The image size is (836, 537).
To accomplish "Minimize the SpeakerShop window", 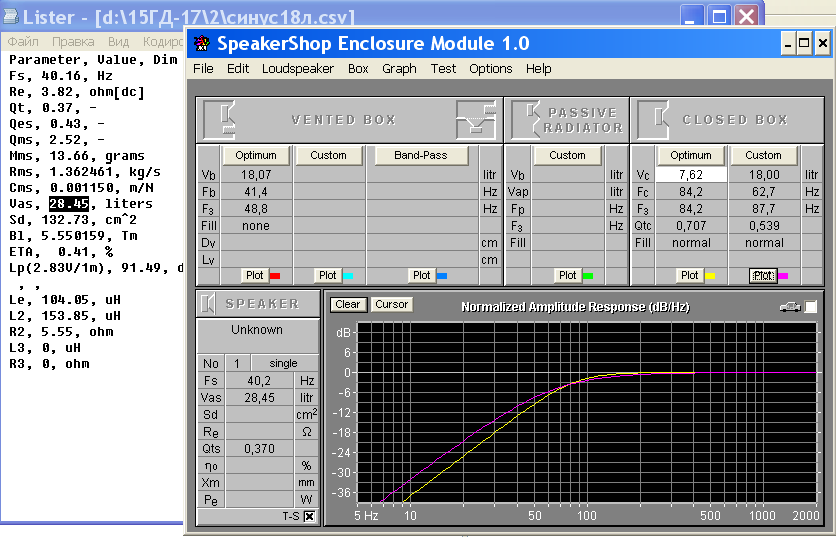I will pyautogui.click(x=789, y=43).
